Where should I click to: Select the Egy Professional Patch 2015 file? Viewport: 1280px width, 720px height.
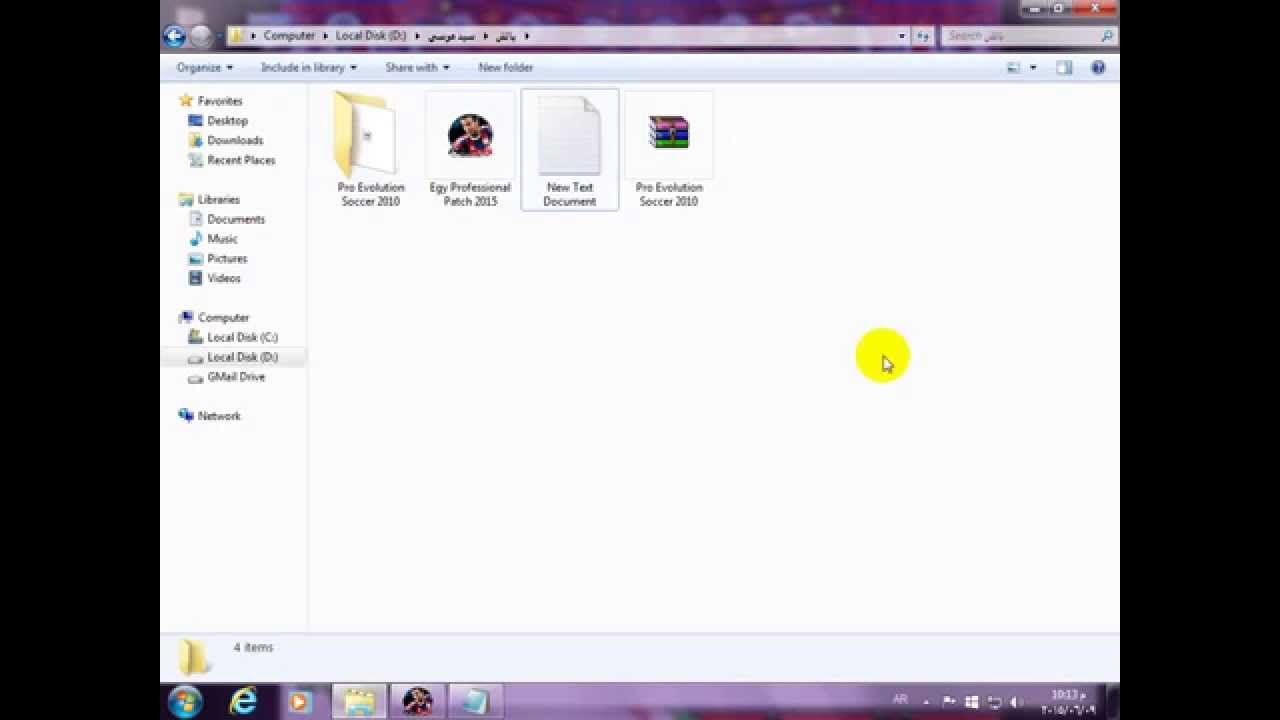click(470, 150)
